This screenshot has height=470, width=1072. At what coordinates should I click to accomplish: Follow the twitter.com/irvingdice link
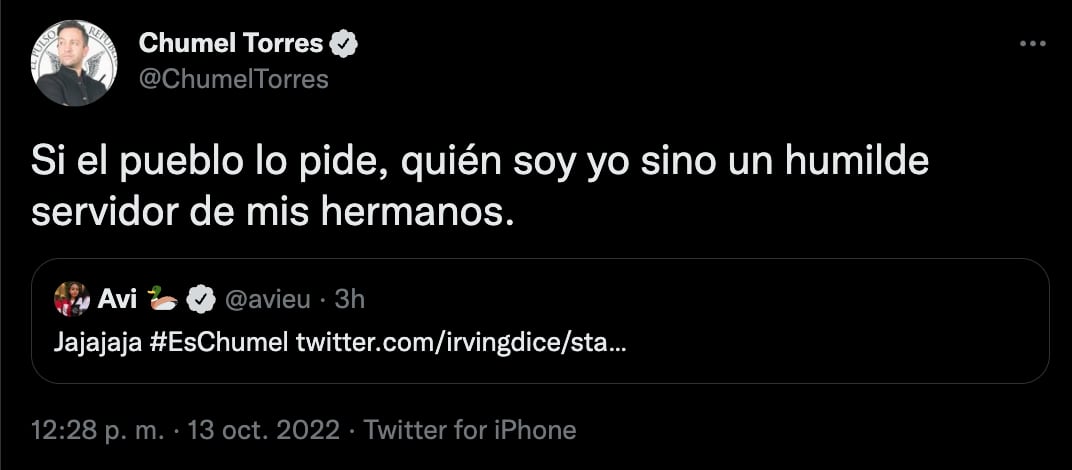coord(464,342)
